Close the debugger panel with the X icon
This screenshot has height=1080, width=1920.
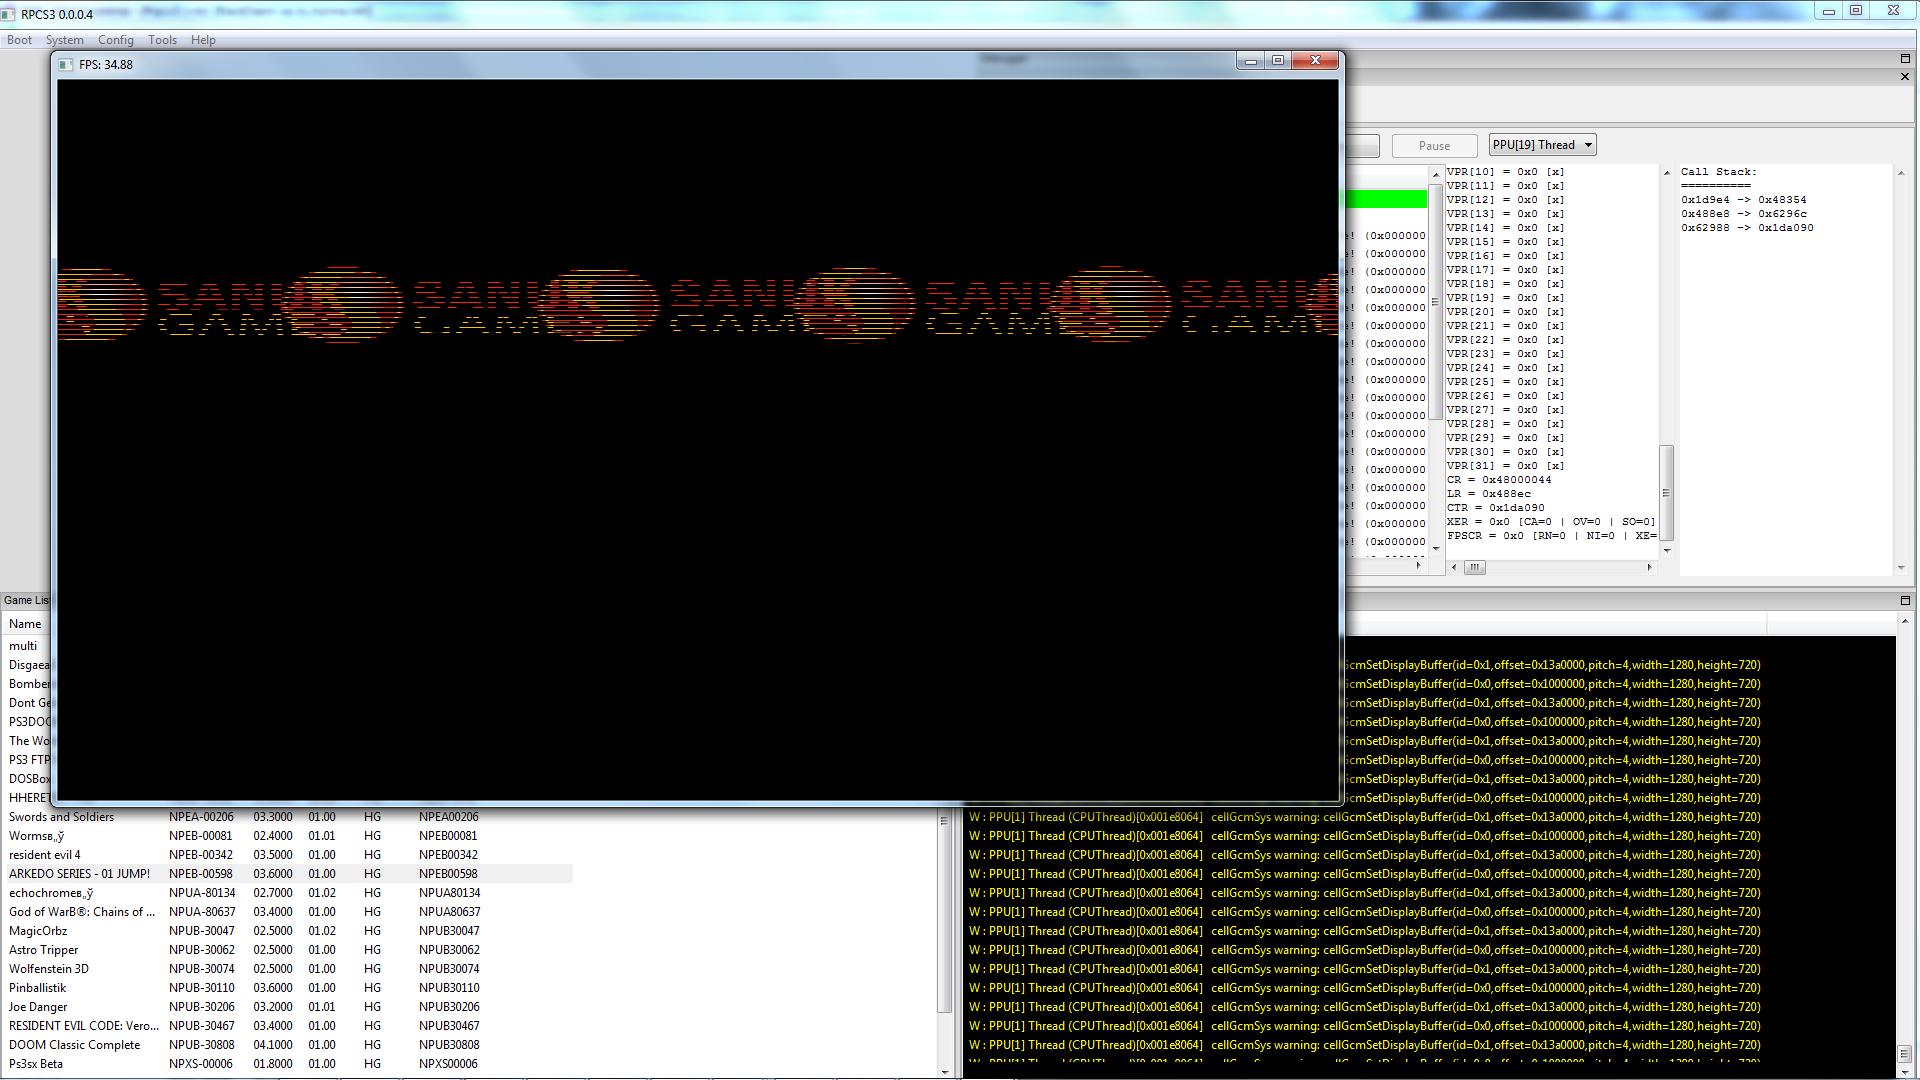(1905, 76)
